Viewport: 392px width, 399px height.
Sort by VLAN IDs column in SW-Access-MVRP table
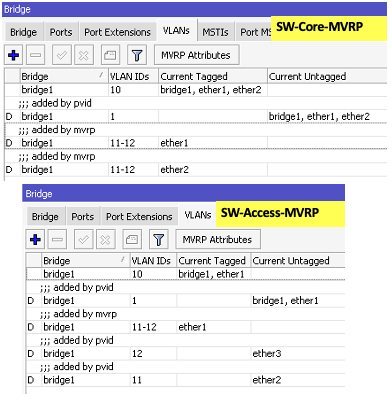[153, 261]
